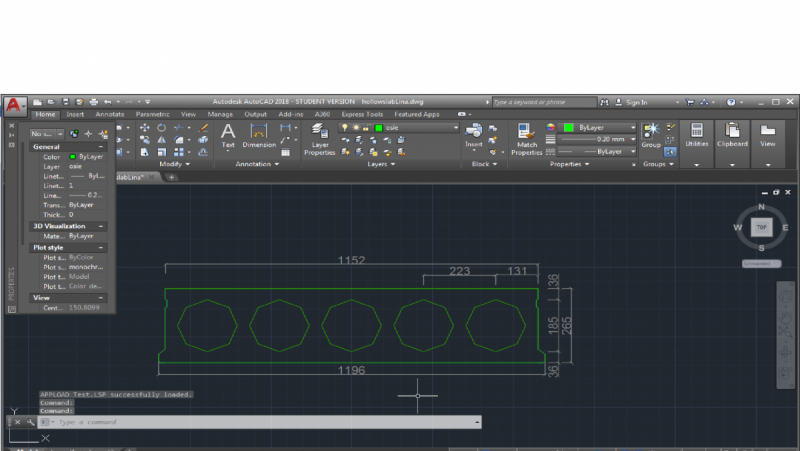800x451 pixels.
Task: Open the Utilities panel
Action: 696,134
